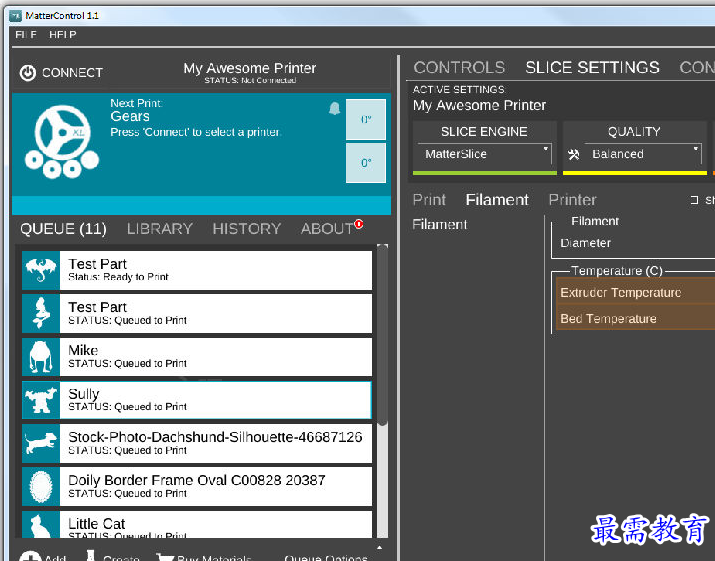Image resolution: width=715 pixels, height=561 pixels.
Task: Click the My Awesome Printer header name
Action: 250,68
